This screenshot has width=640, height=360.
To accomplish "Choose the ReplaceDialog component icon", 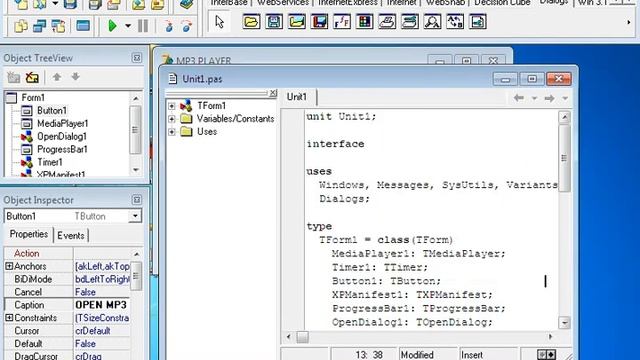I will tap(455, 22).
